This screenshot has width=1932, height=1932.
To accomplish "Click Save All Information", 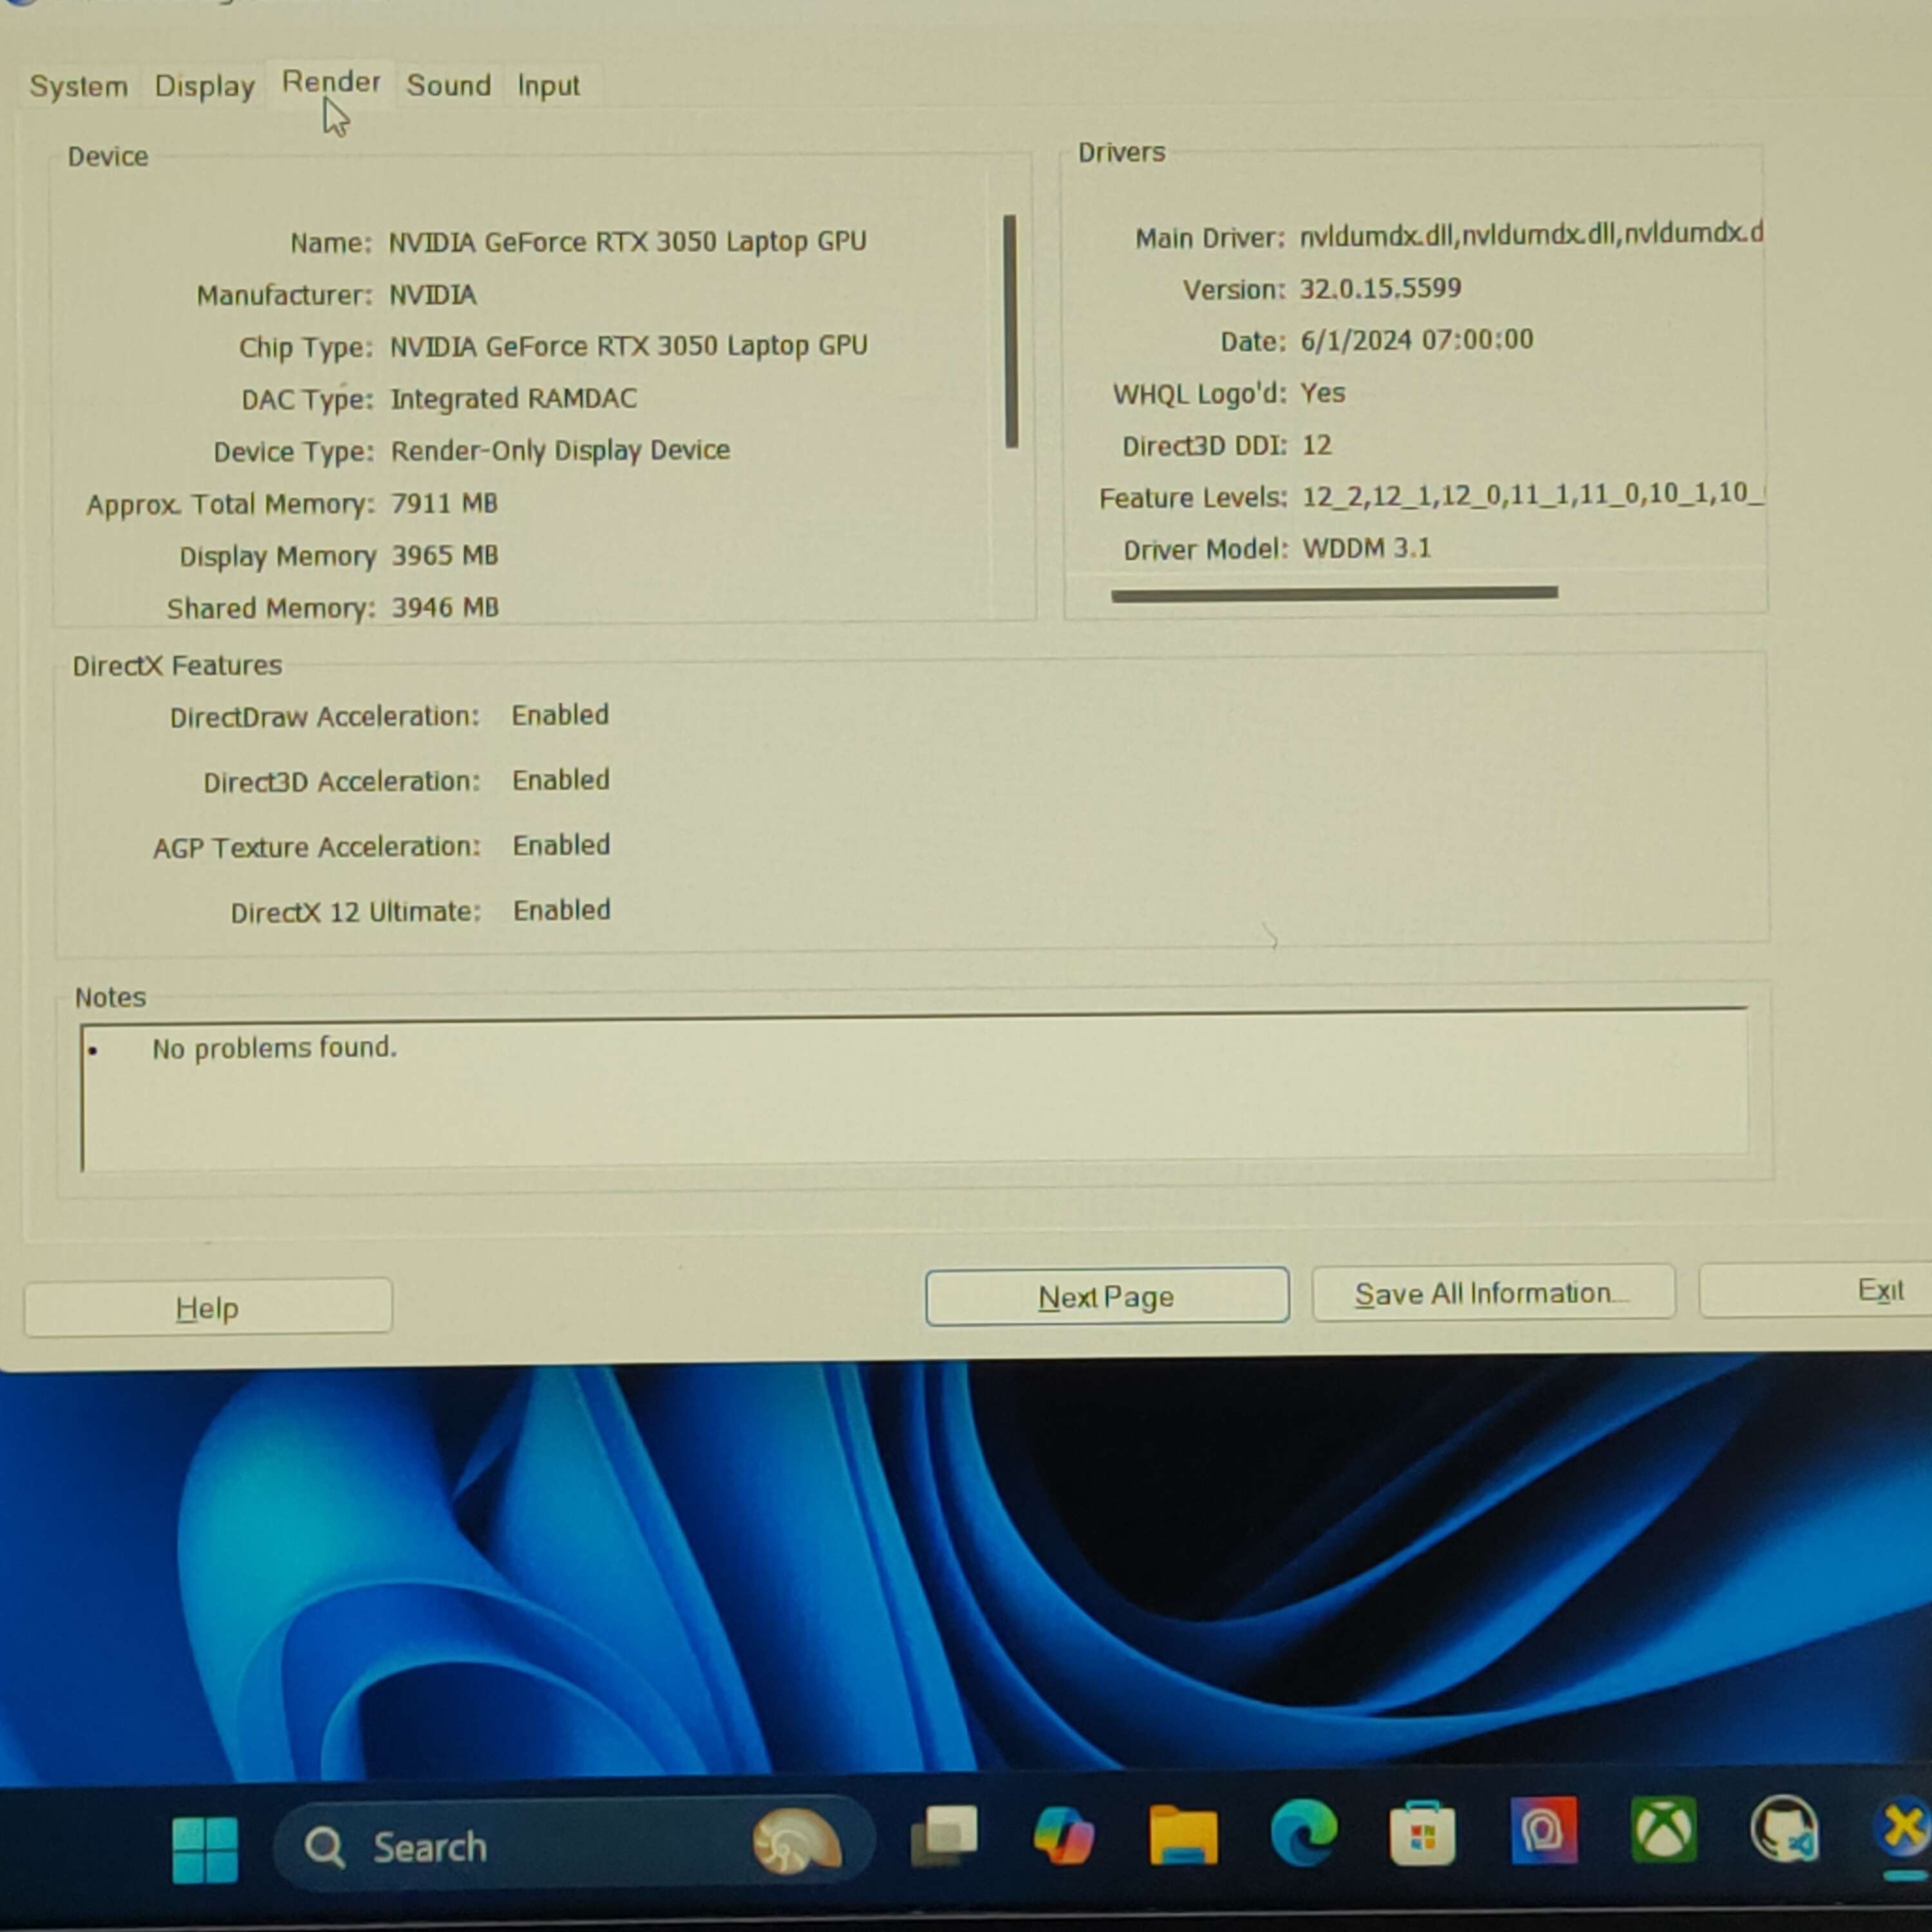I will pos(1491,1292).
